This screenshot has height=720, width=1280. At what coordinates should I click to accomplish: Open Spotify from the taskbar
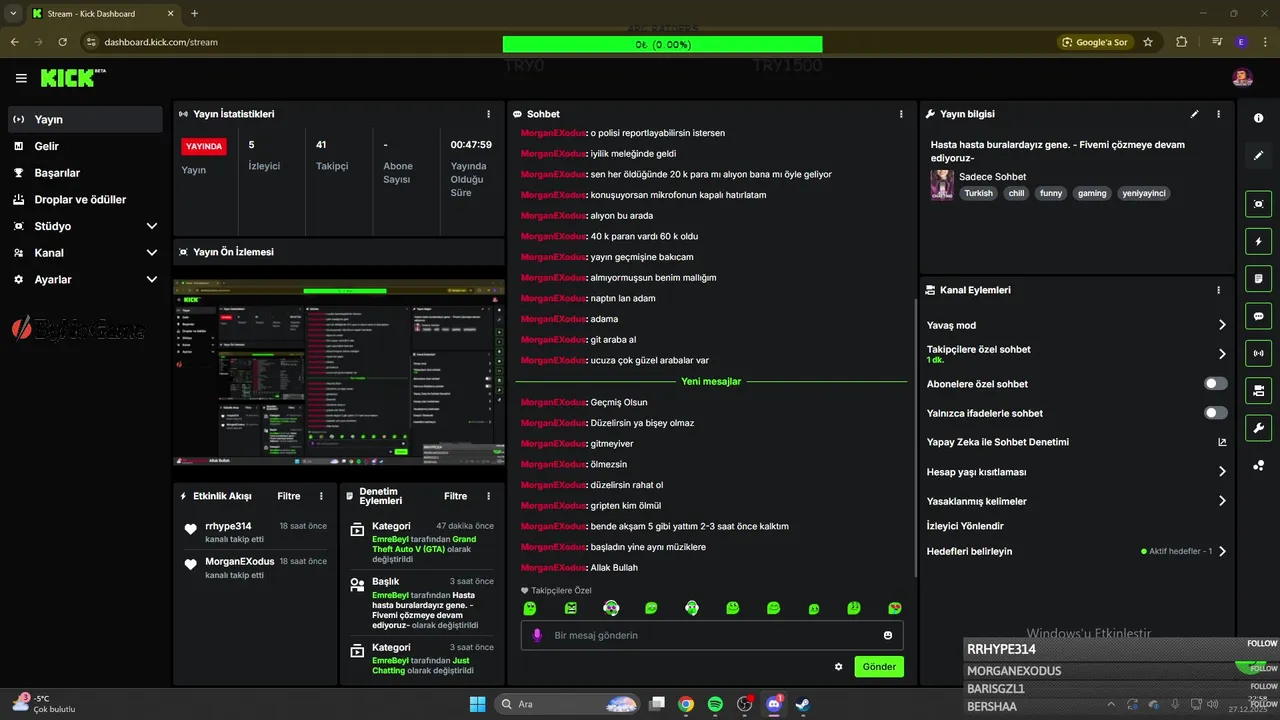tap(716, 704)
